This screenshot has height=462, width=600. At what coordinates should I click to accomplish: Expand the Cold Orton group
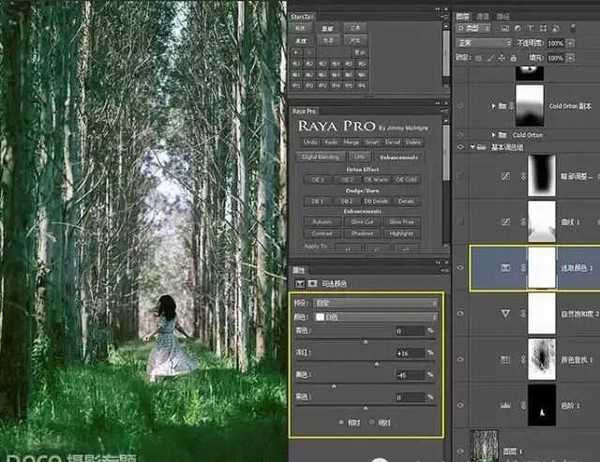point(491,134)
